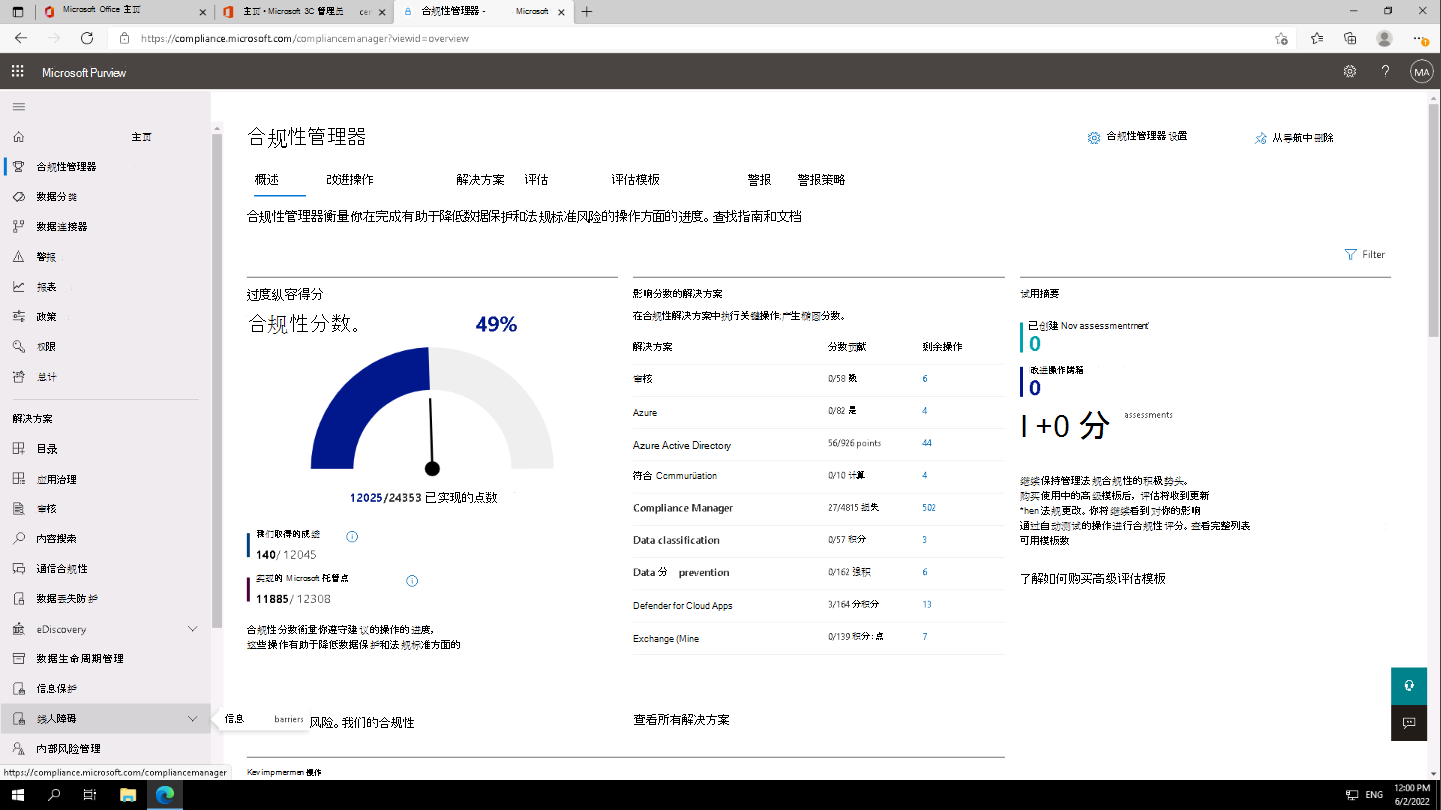Click the 内容搜索 search icon in sidebar
The width and height of the screenshot is (1441, 810).
(x=18, y=538)
